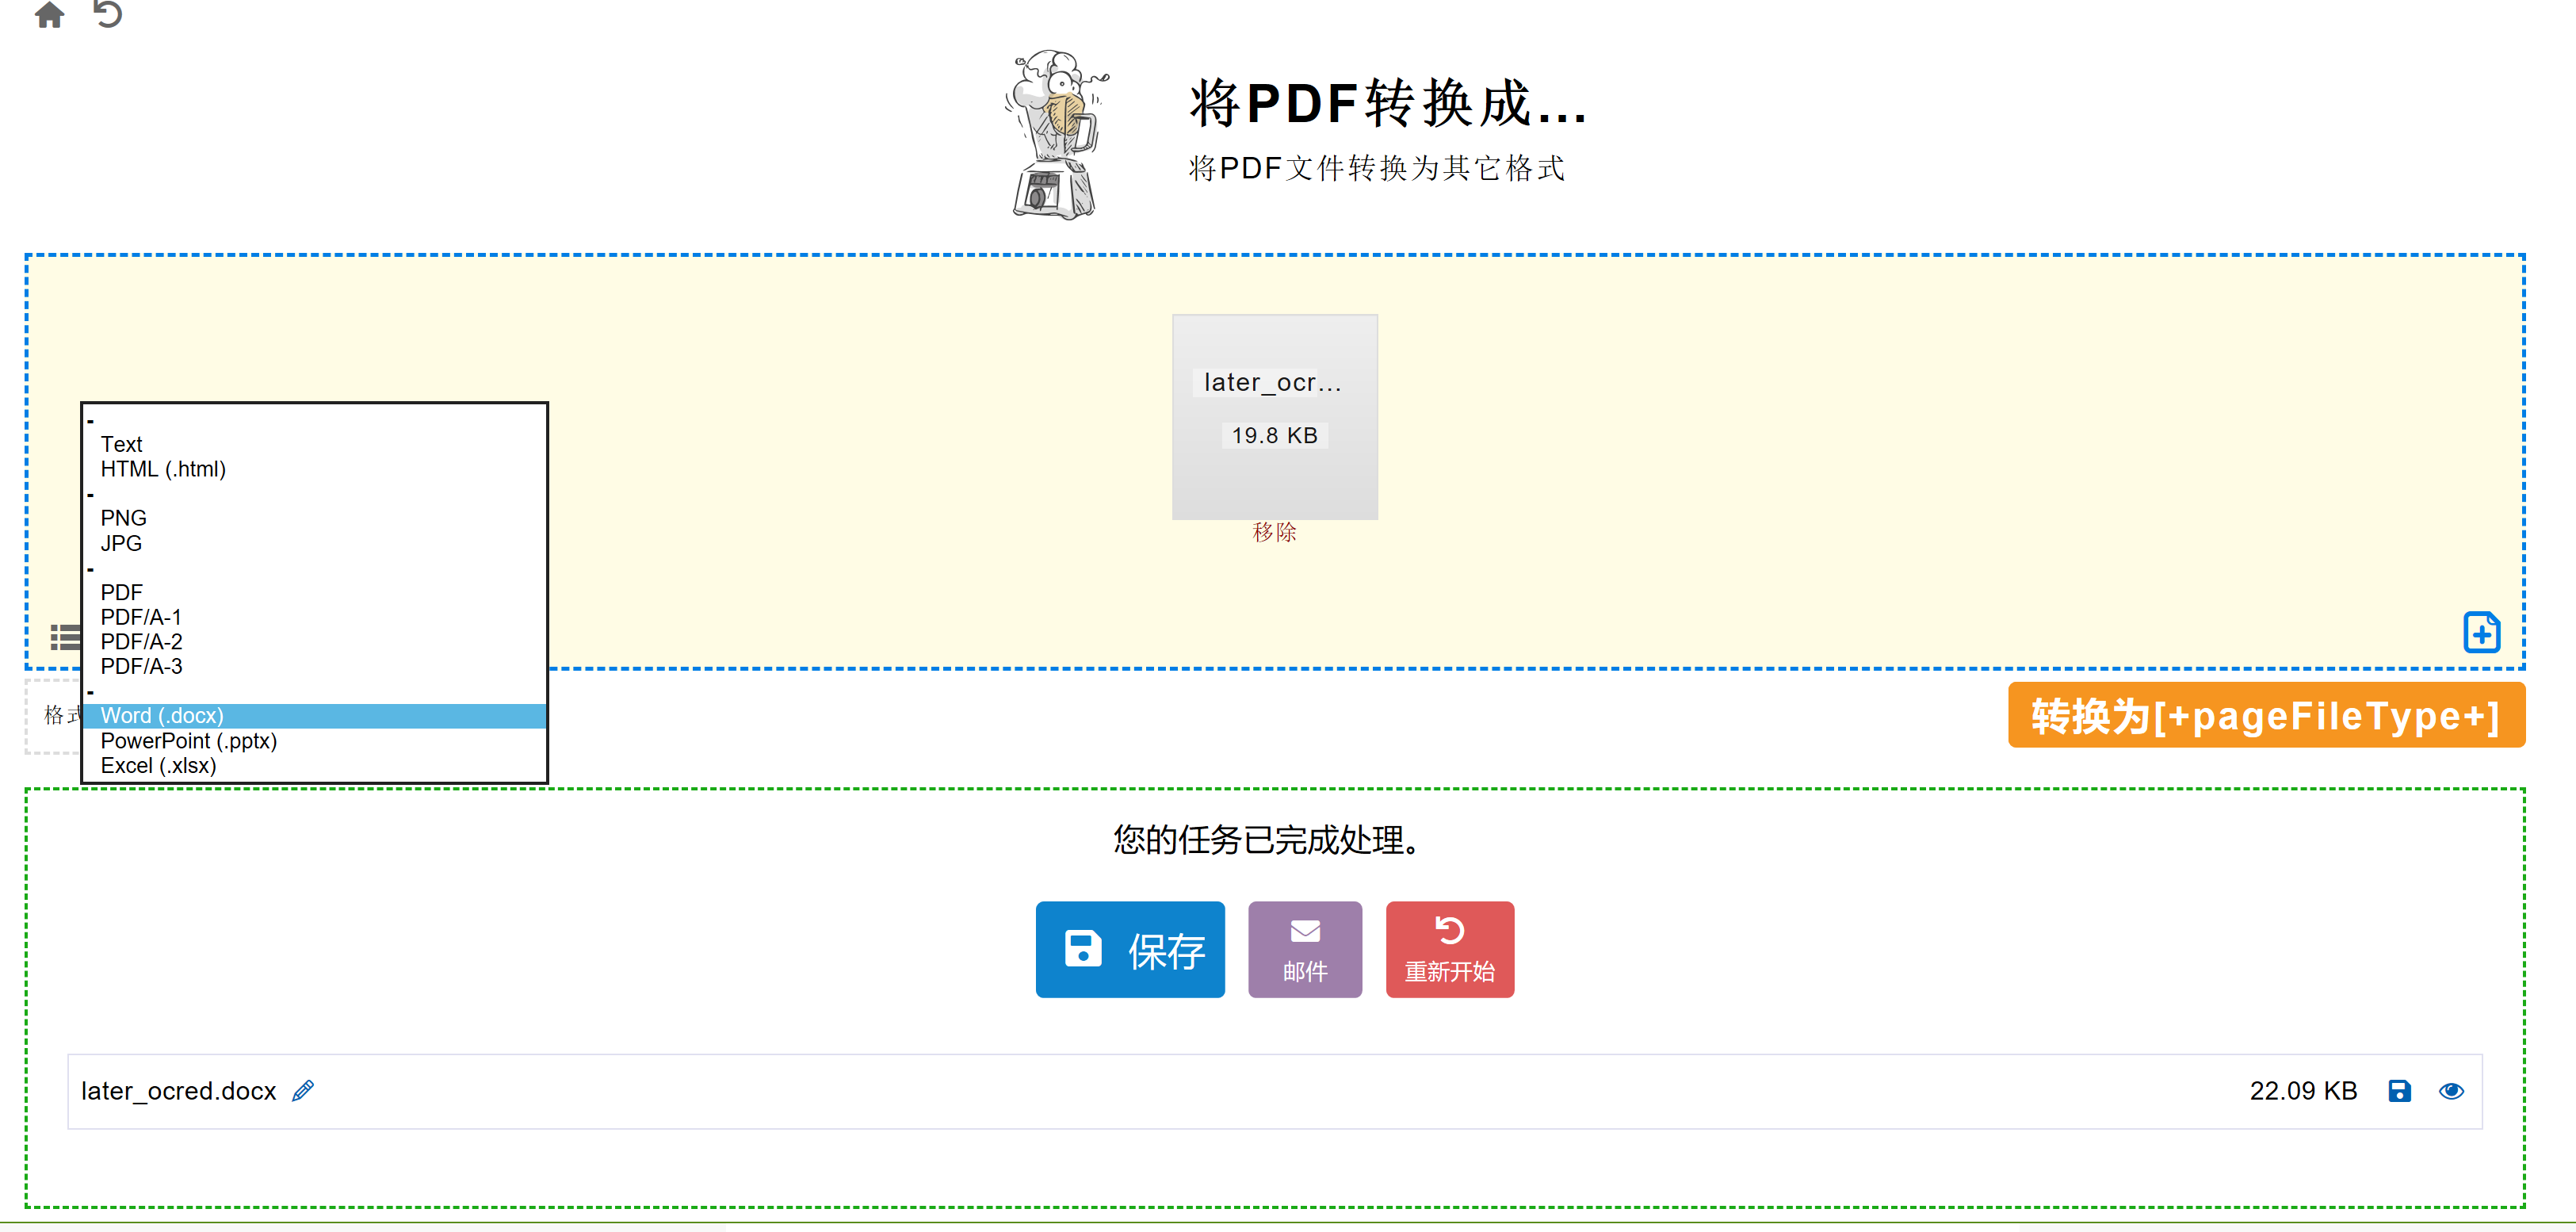2576x1232 pixels.
Task: Select PDF/A-1 format from list
Action: [x=140, y=614]
